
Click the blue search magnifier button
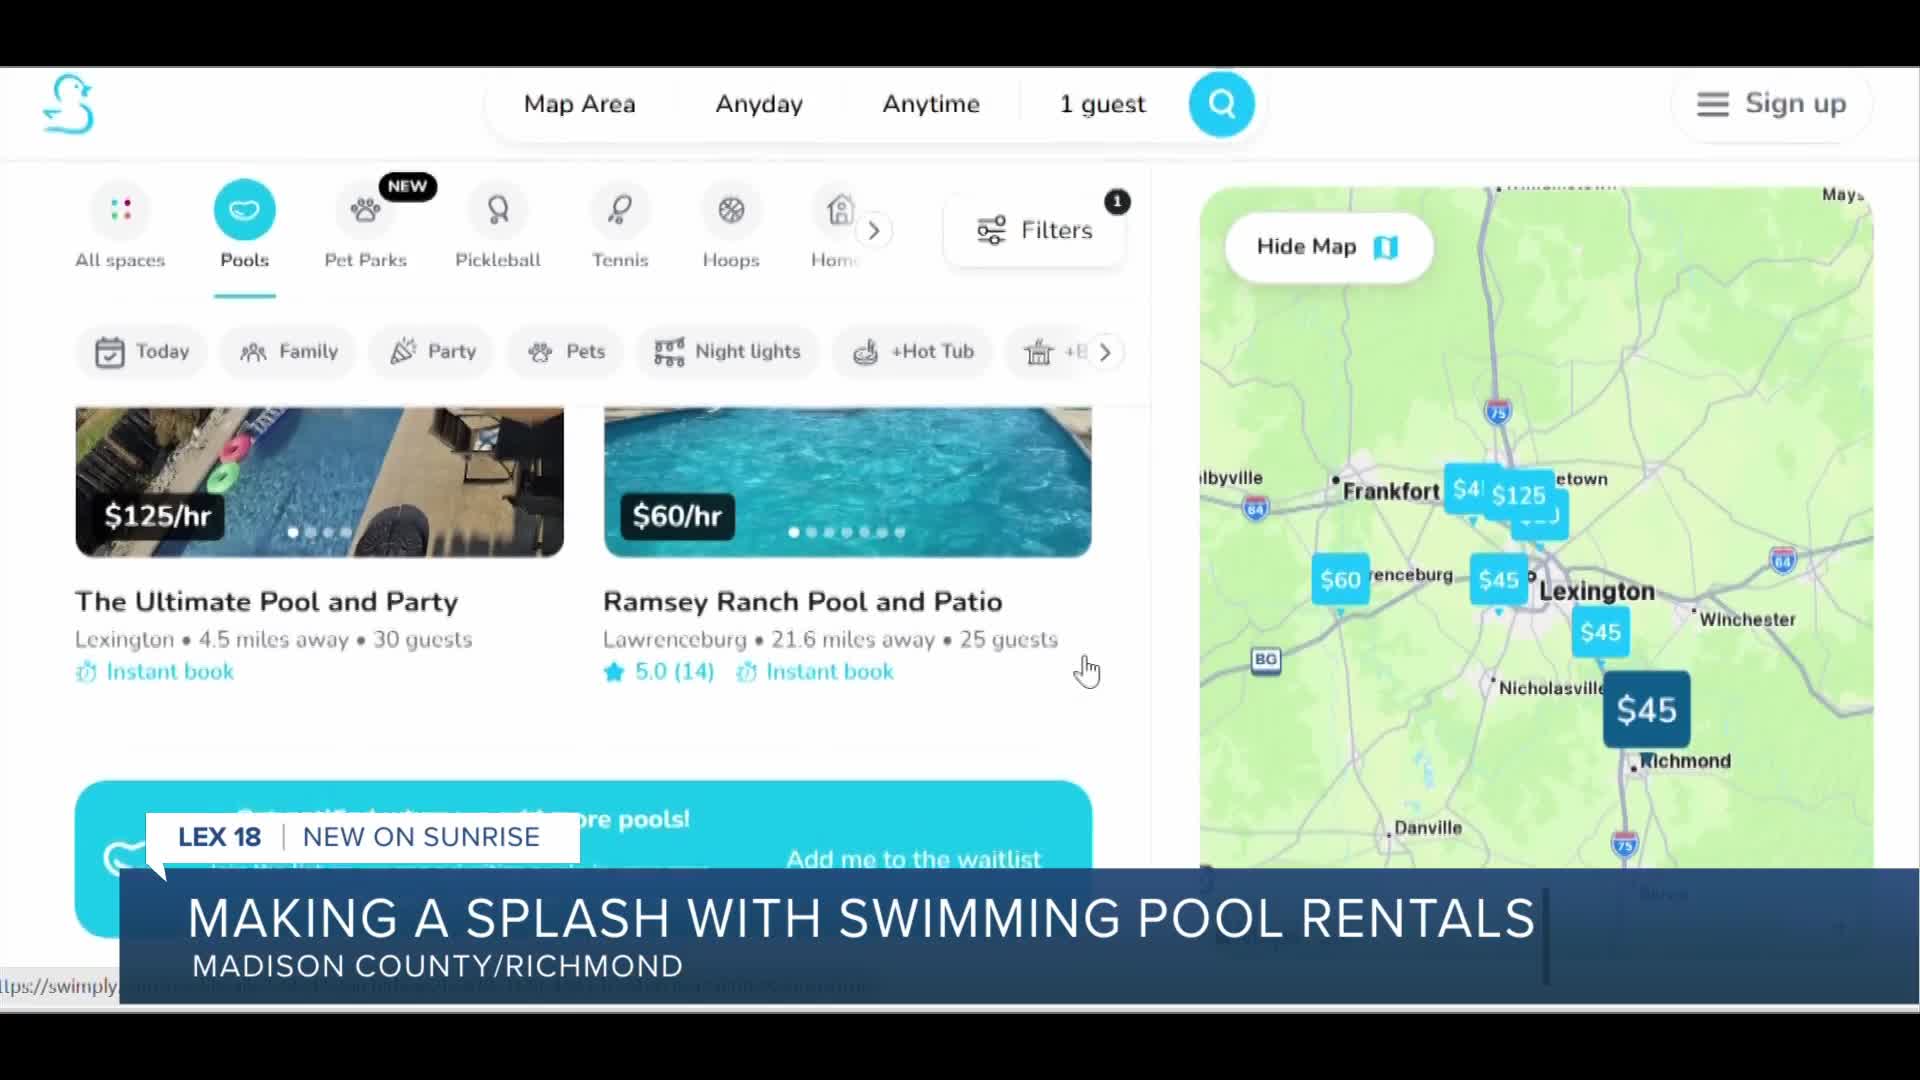[x=1221, y=104]
